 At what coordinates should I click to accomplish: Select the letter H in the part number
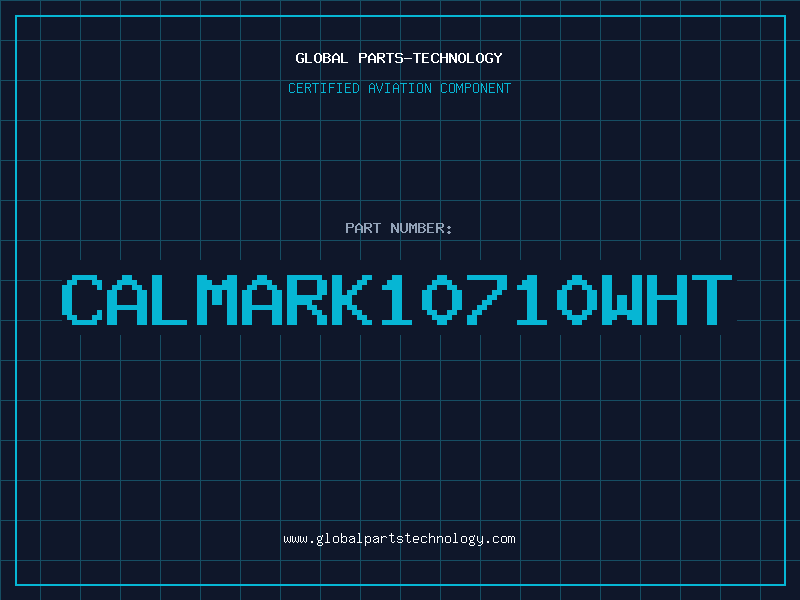[x=666, y=300]
